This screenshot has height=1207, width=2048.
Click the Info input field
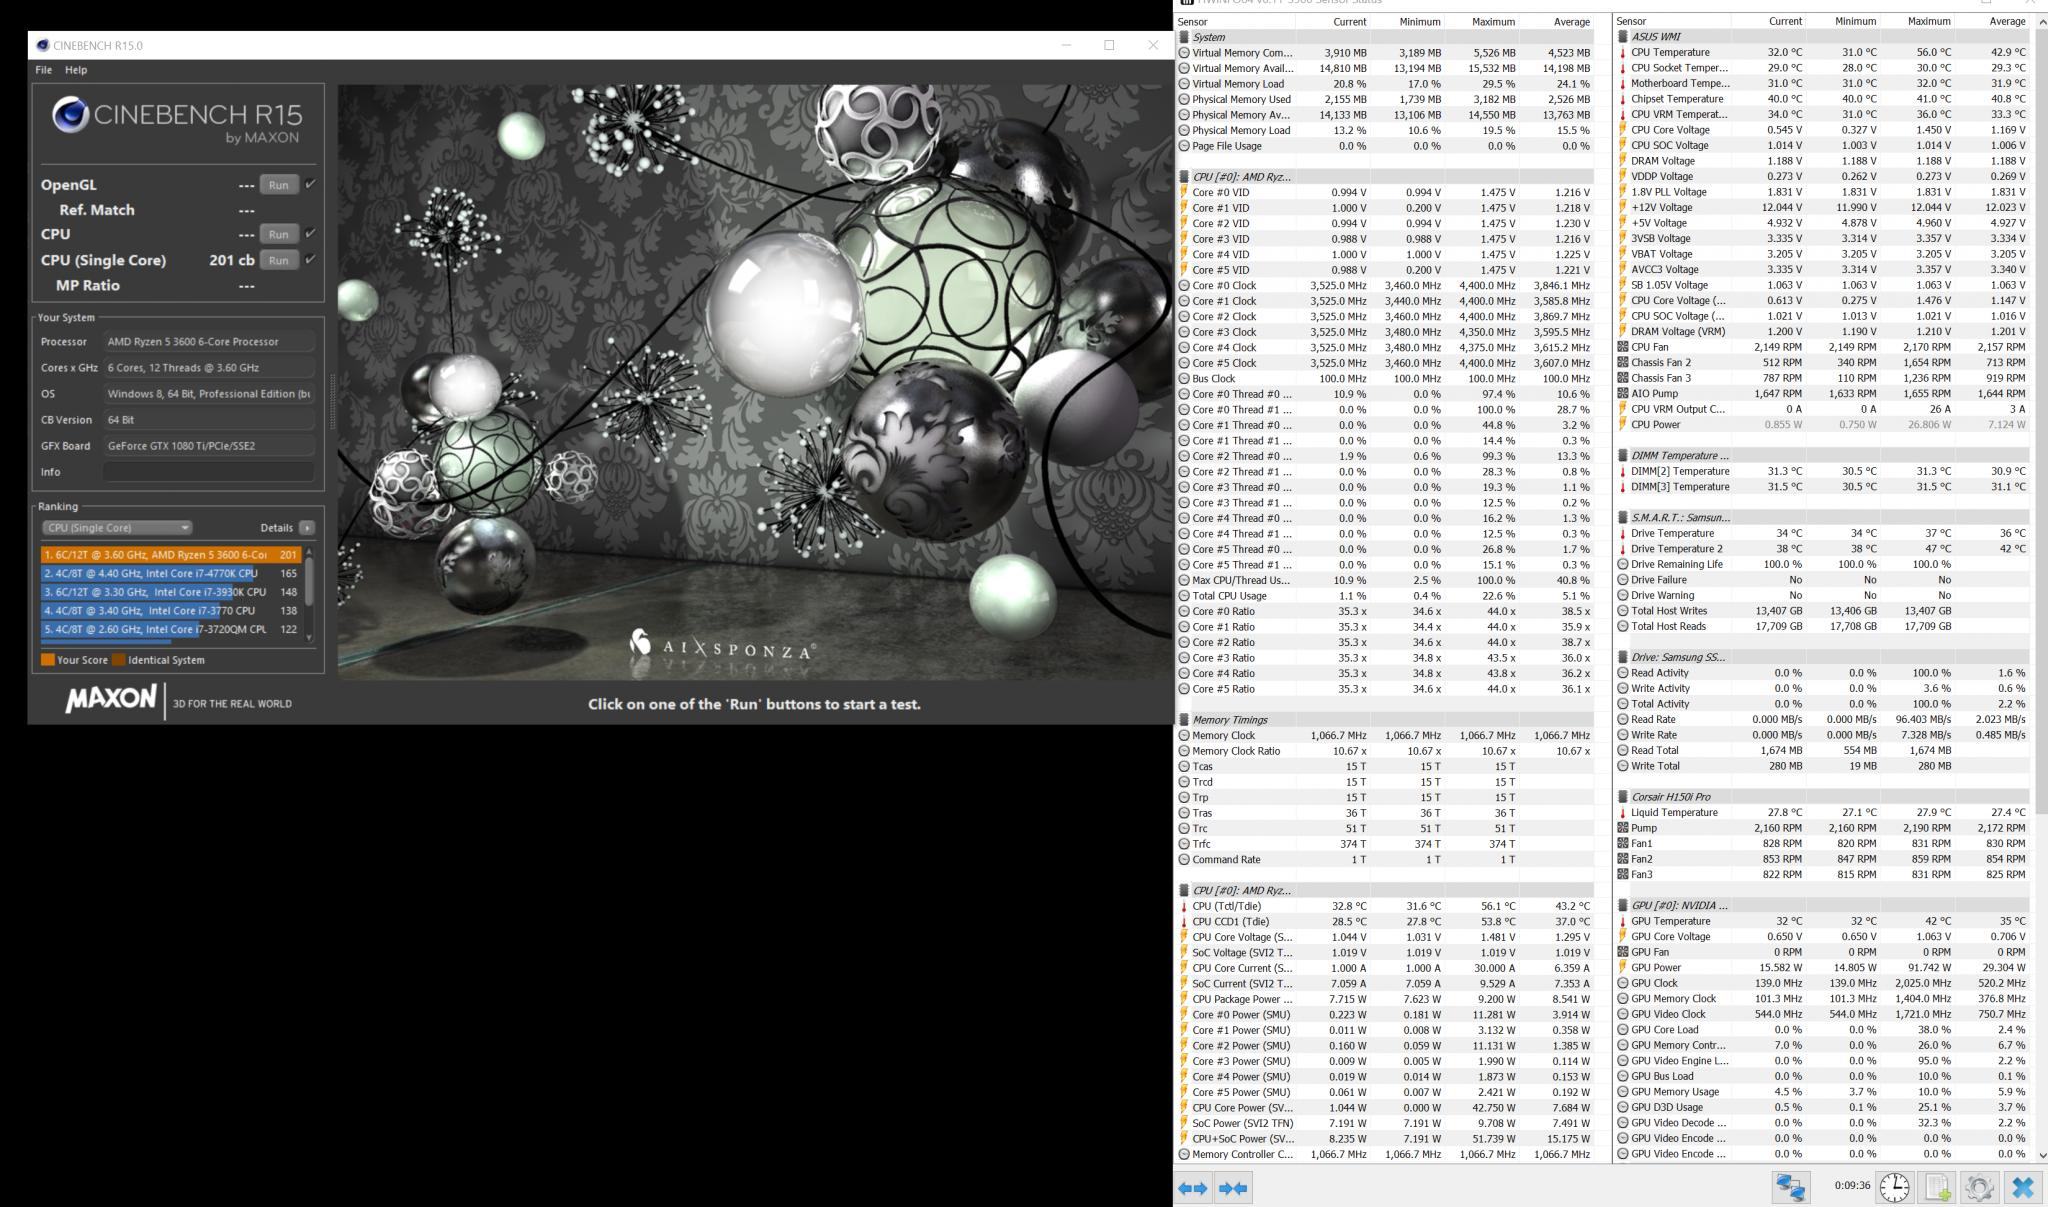click(x=208, y=472)
